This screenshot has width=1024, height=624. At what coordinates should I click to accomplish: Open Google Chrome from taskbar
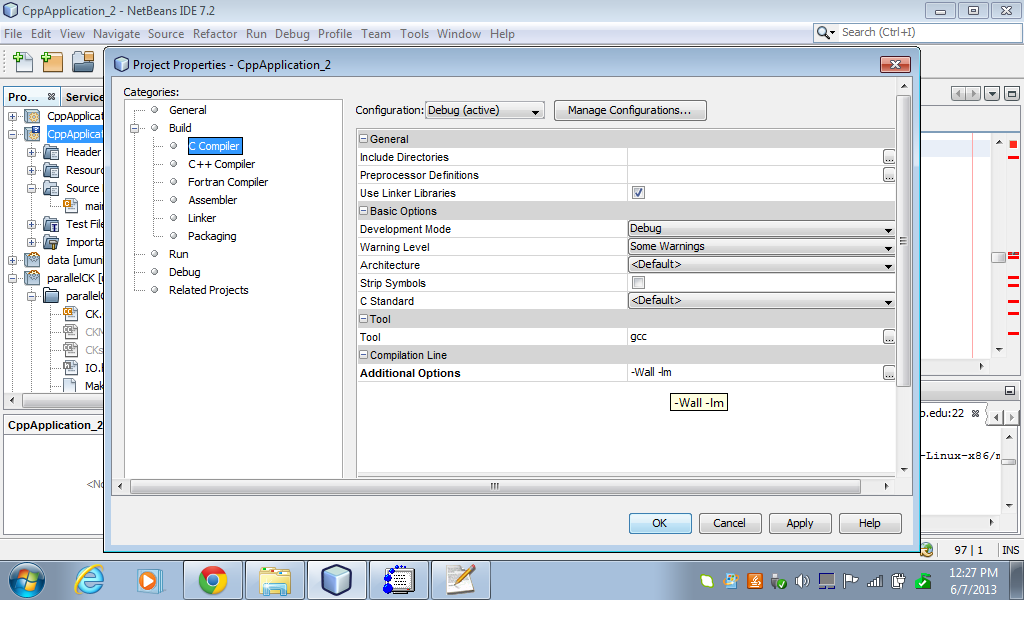tap(213, 580)
